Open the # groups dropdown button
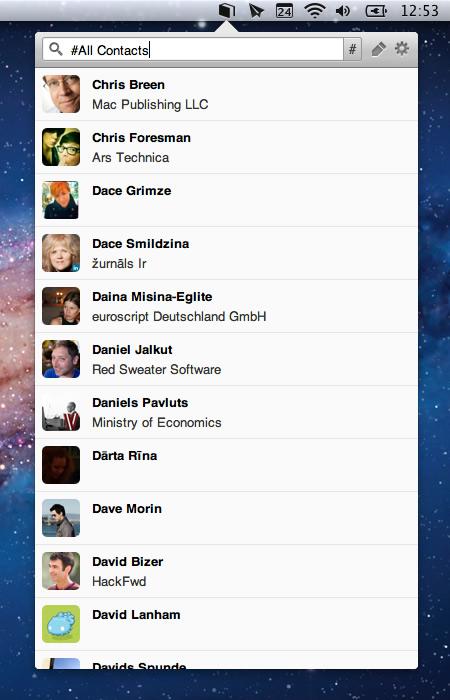 [x=352, y=49]
